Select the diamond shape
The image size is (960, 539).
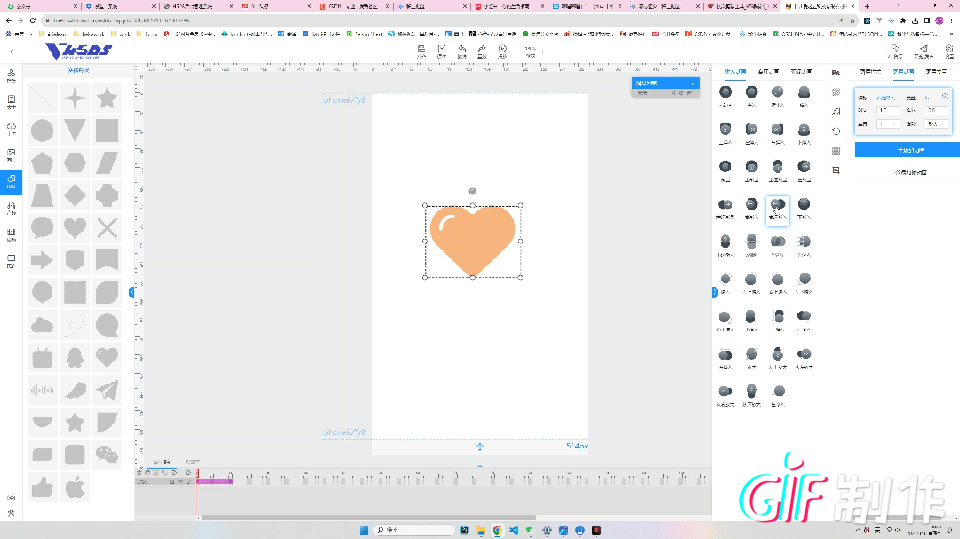[75, 195]
